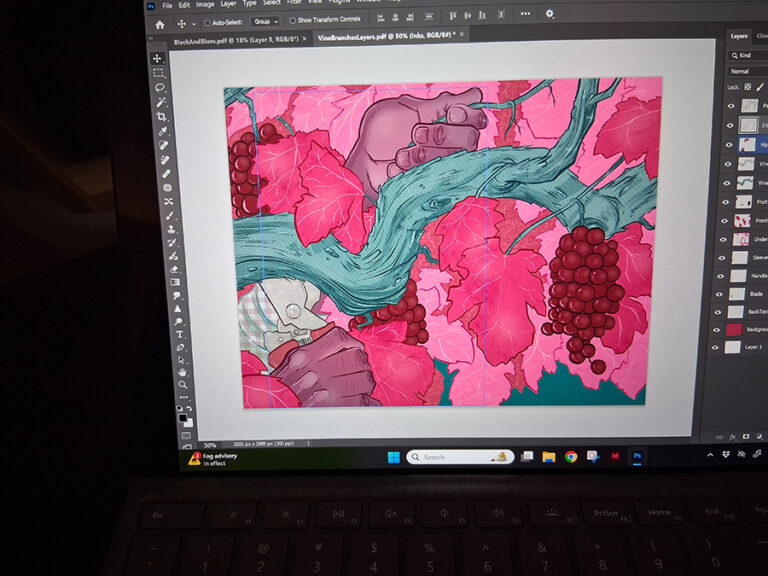
Task: Check Show Transform Controls
Action: click(x=292, y=20)
